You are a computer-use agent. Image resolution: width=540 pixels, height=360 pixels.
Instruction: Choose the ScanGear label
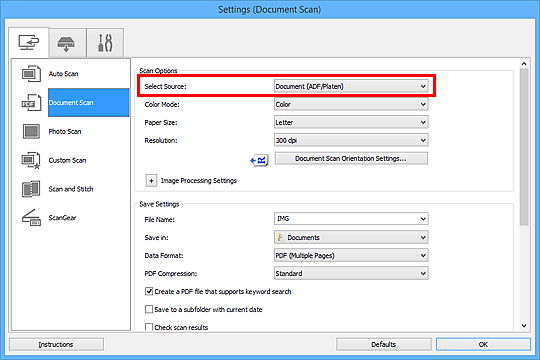(62, 218)
